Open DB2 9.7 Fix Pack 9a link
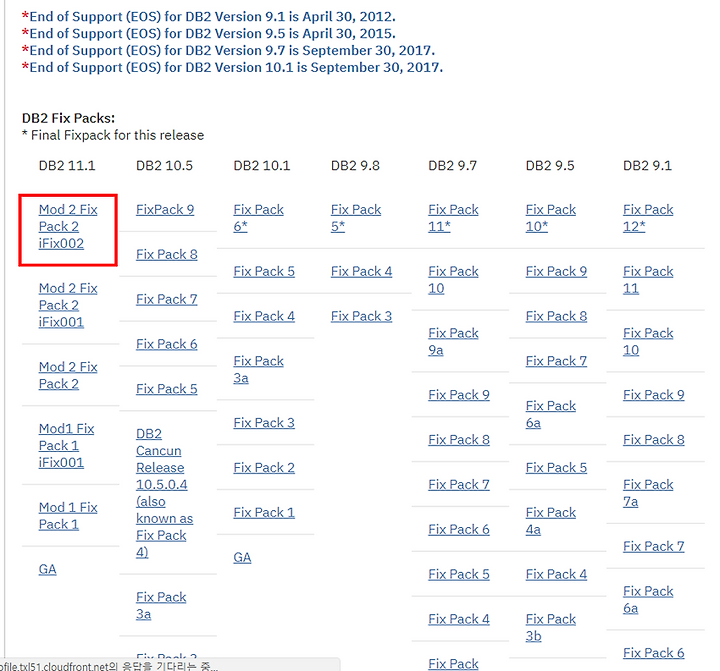This screenshot has width=720, height=671. click(453, 342)
